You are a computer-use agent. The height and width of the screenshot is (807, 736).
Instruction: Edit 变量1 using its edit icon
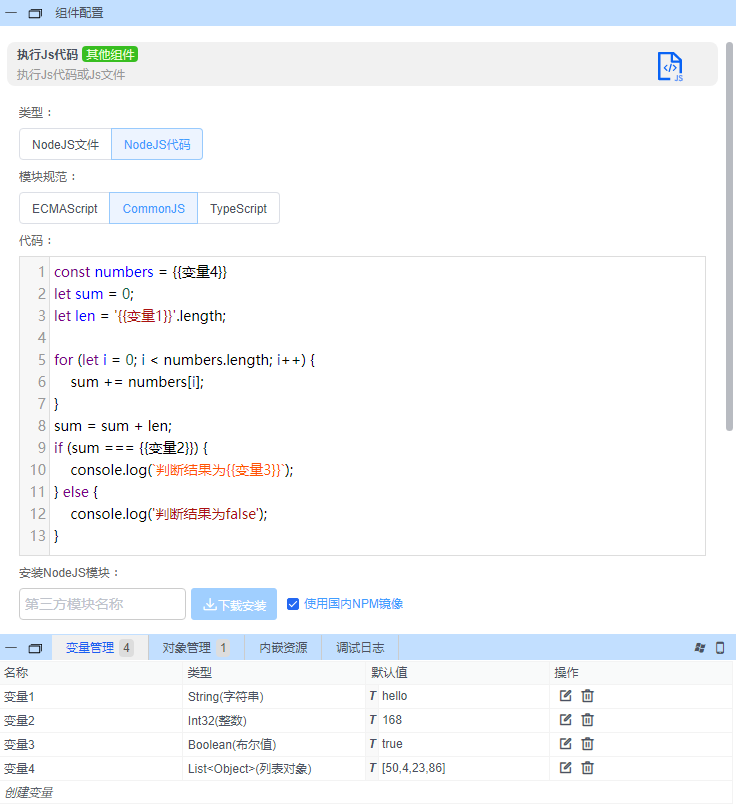tap(565, 696)
